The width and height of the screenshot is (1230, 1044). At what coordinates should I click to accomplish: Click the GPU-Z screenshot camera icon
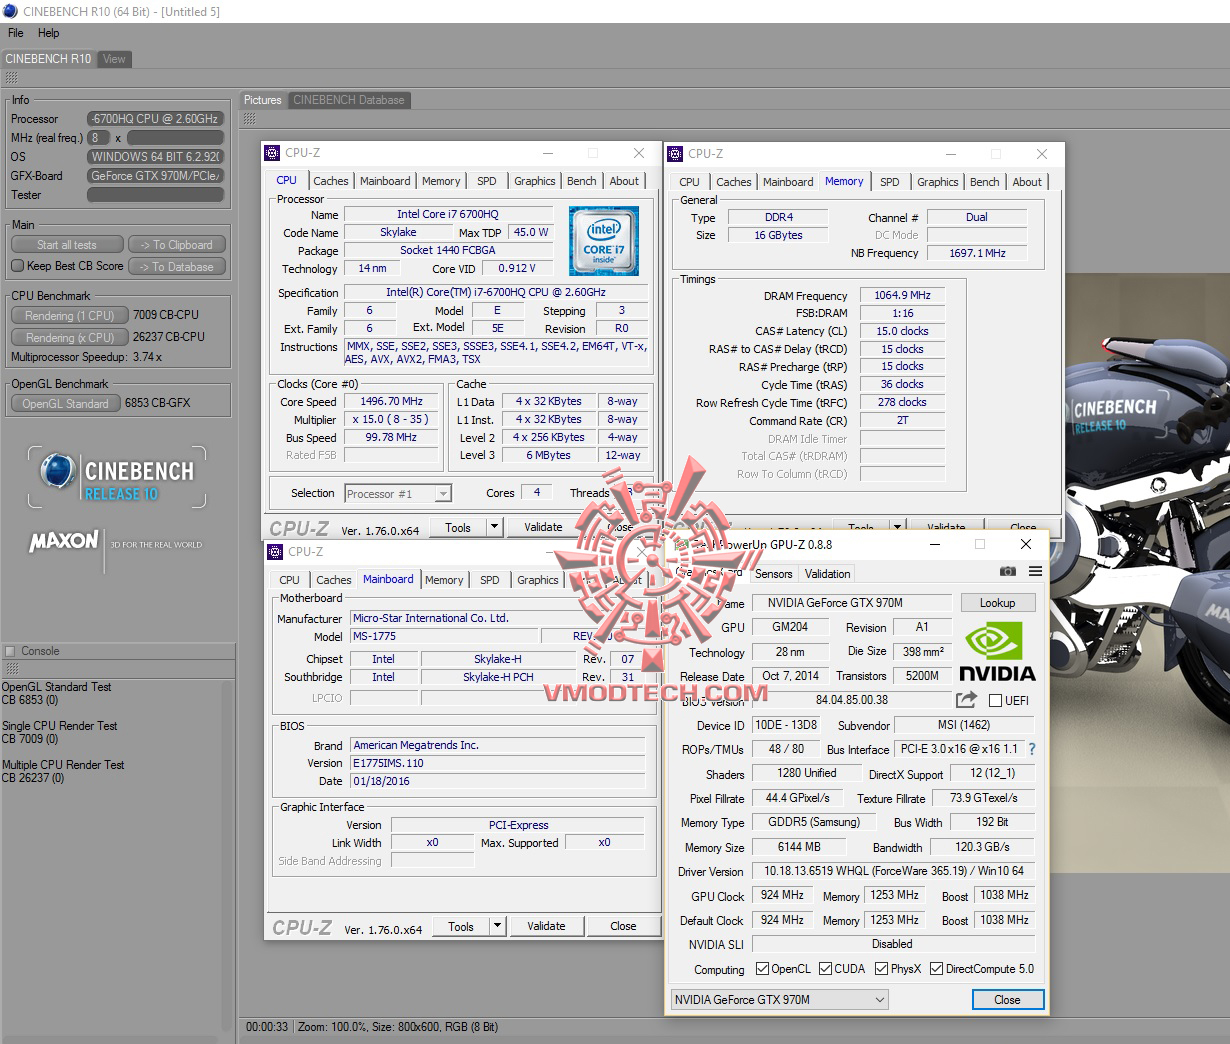tap(1007, 572)
